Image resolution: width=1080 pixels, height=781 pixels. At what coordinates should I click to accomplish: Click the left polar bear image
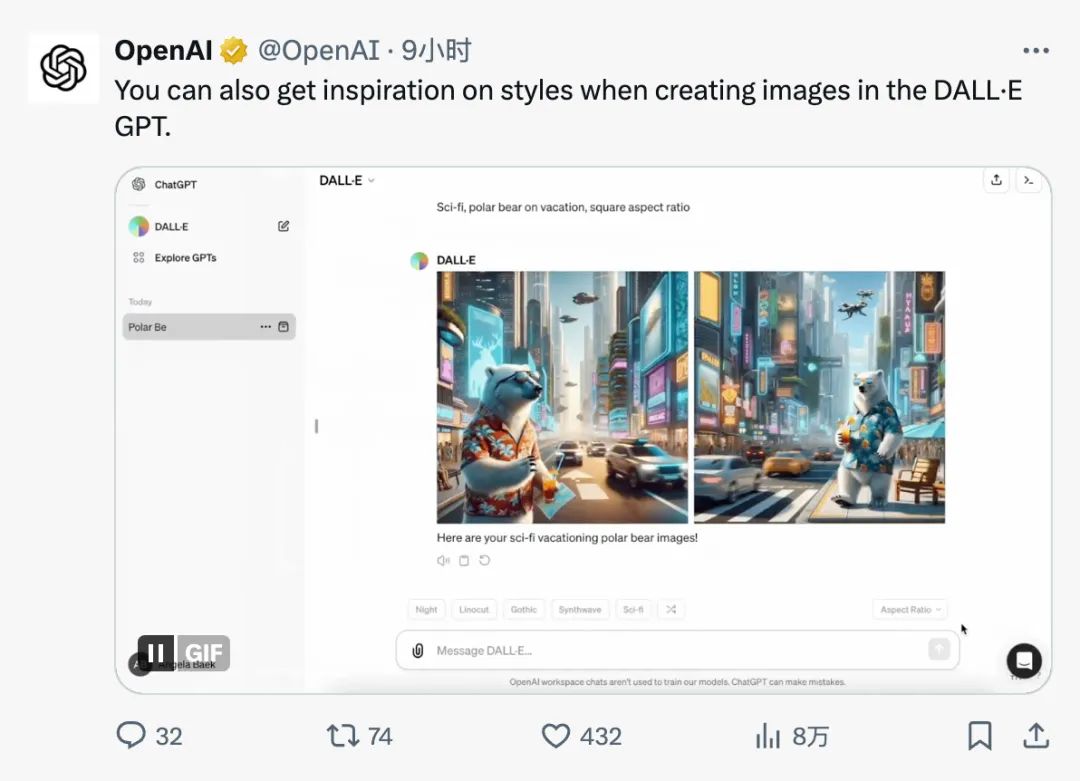562,397
